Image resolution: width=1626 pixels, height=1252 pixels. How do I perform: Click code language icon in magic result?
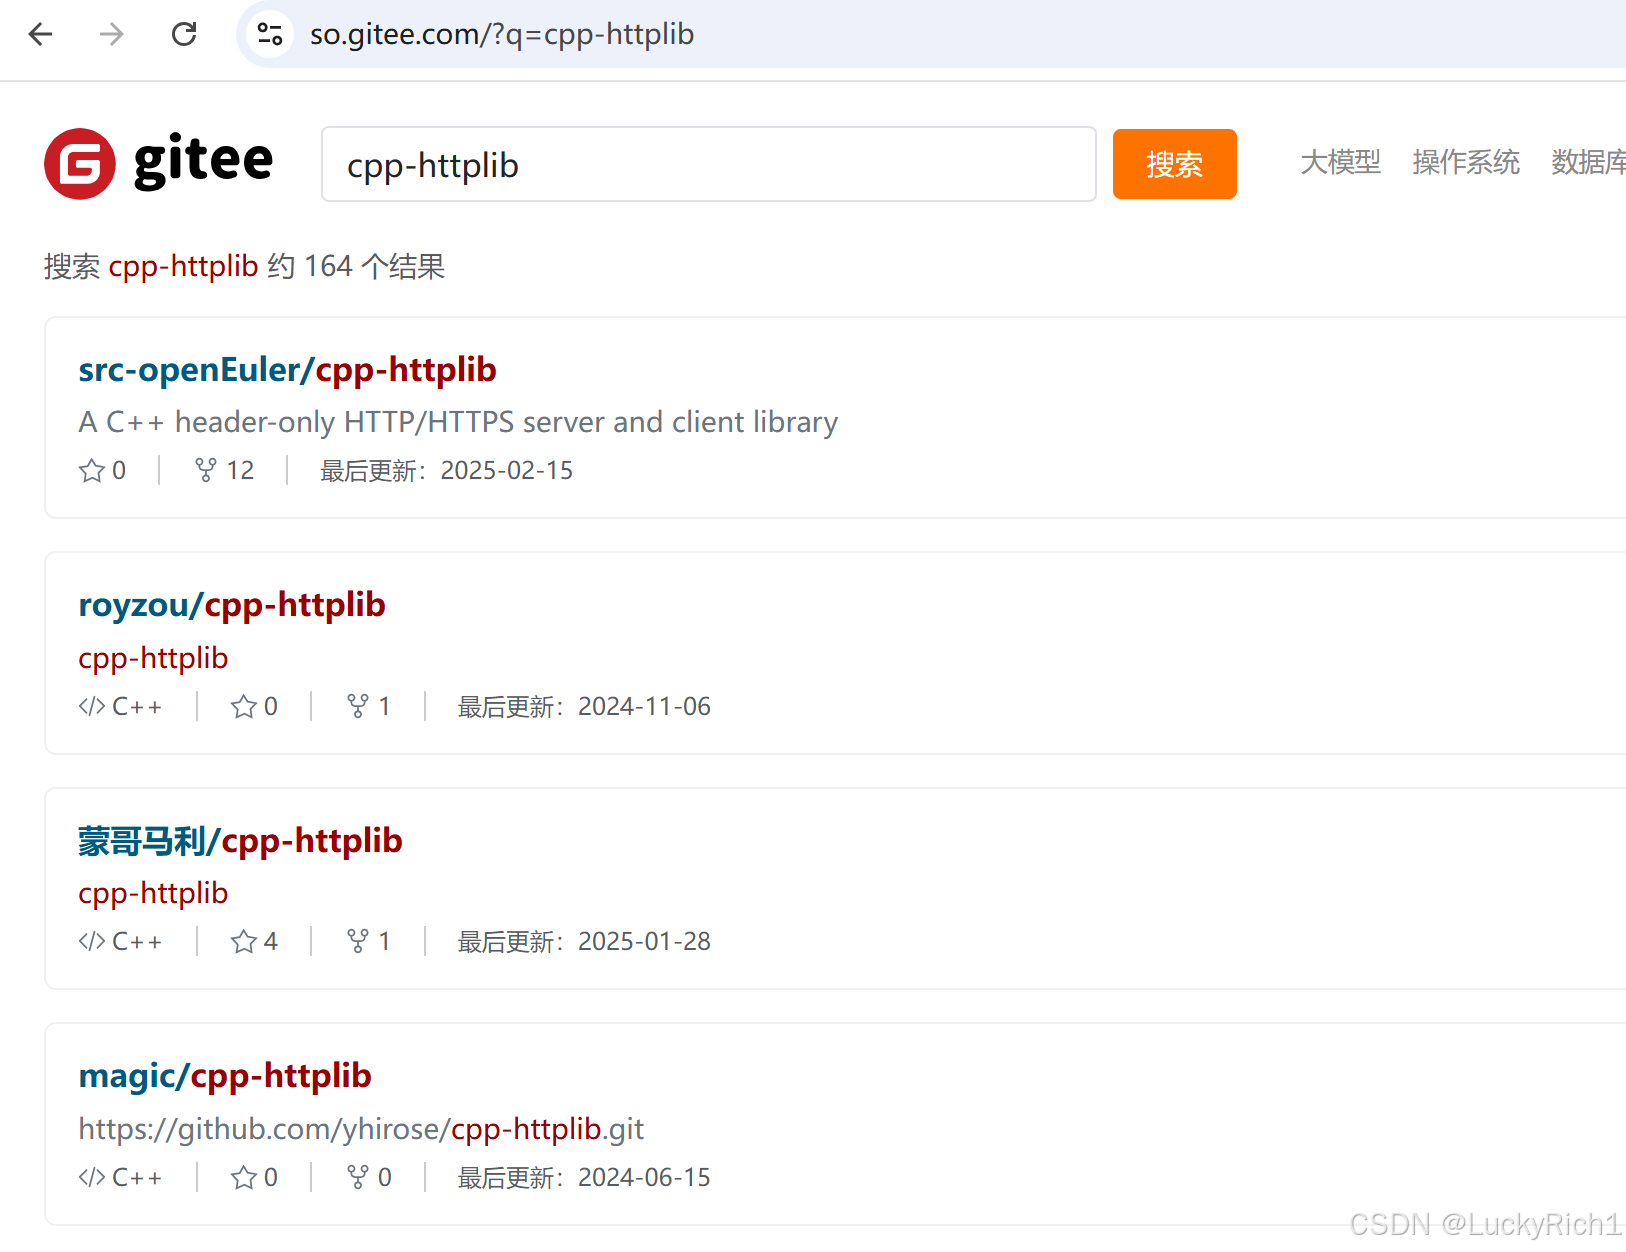click(x=92, y=1177)
